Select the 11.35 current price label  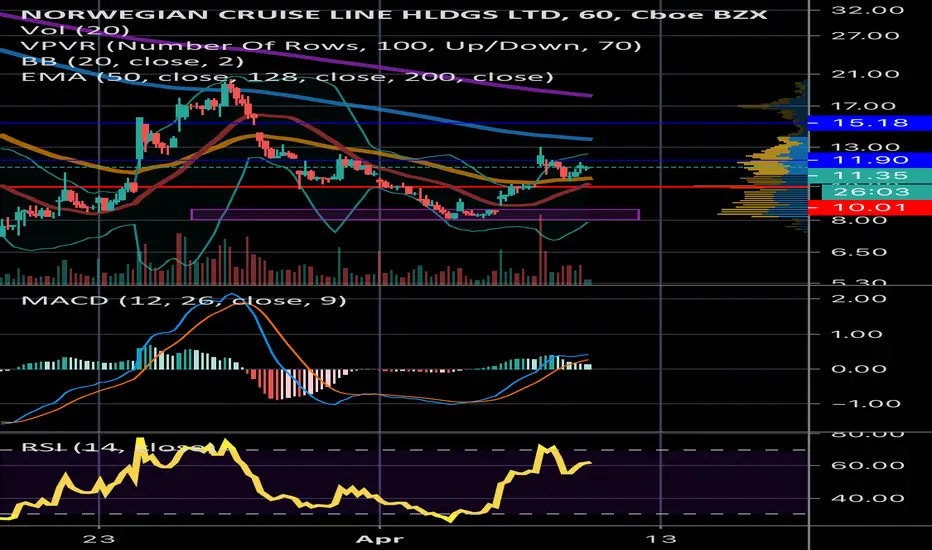(x=870, y=176)
